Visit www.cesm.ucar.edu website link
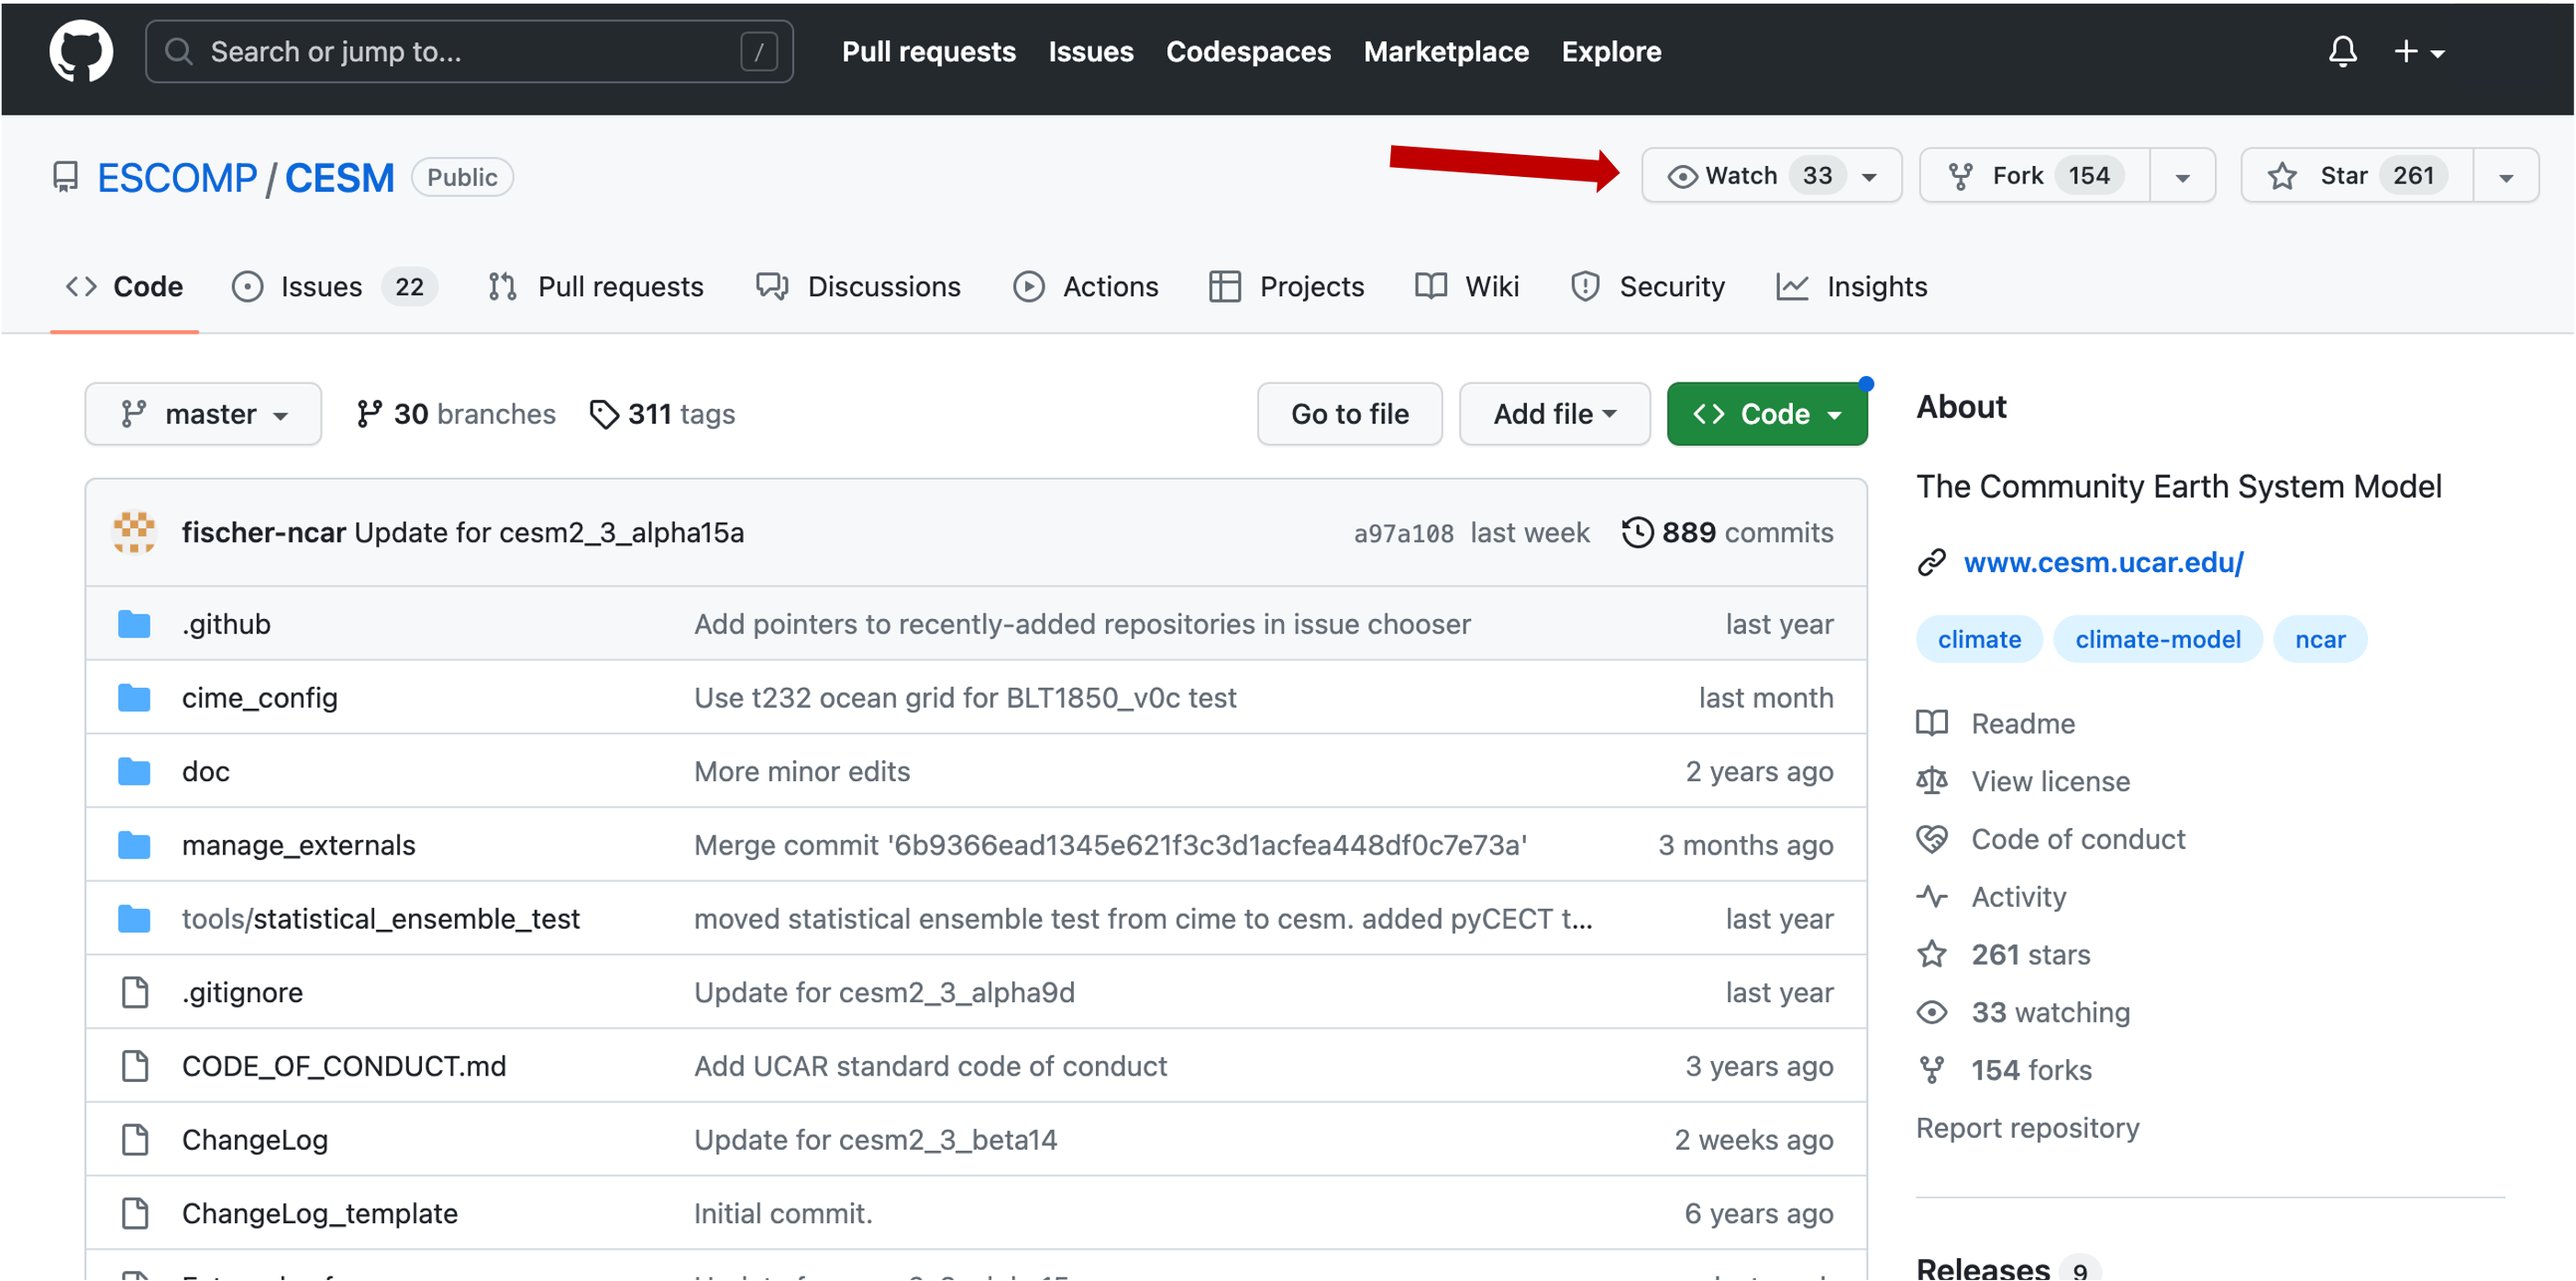 pos(2103,562)
